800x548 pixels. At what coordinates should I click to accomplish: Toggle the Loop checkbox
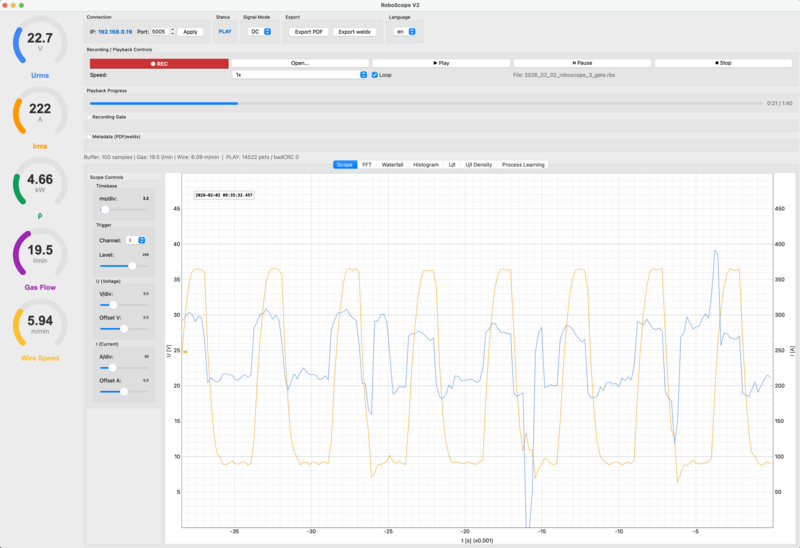pyautogui.click(x=375, y=75)
